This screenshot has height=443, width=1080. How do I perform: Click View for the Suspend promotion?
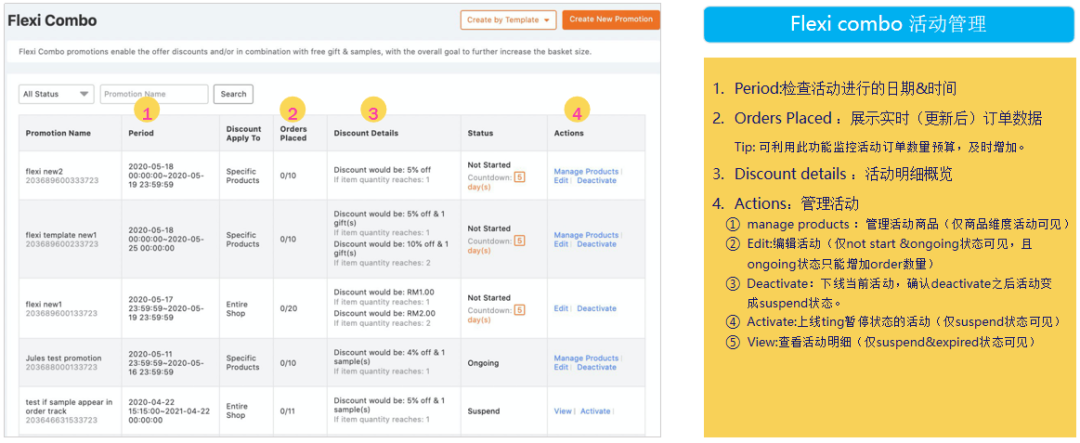[x=562, y=411]
